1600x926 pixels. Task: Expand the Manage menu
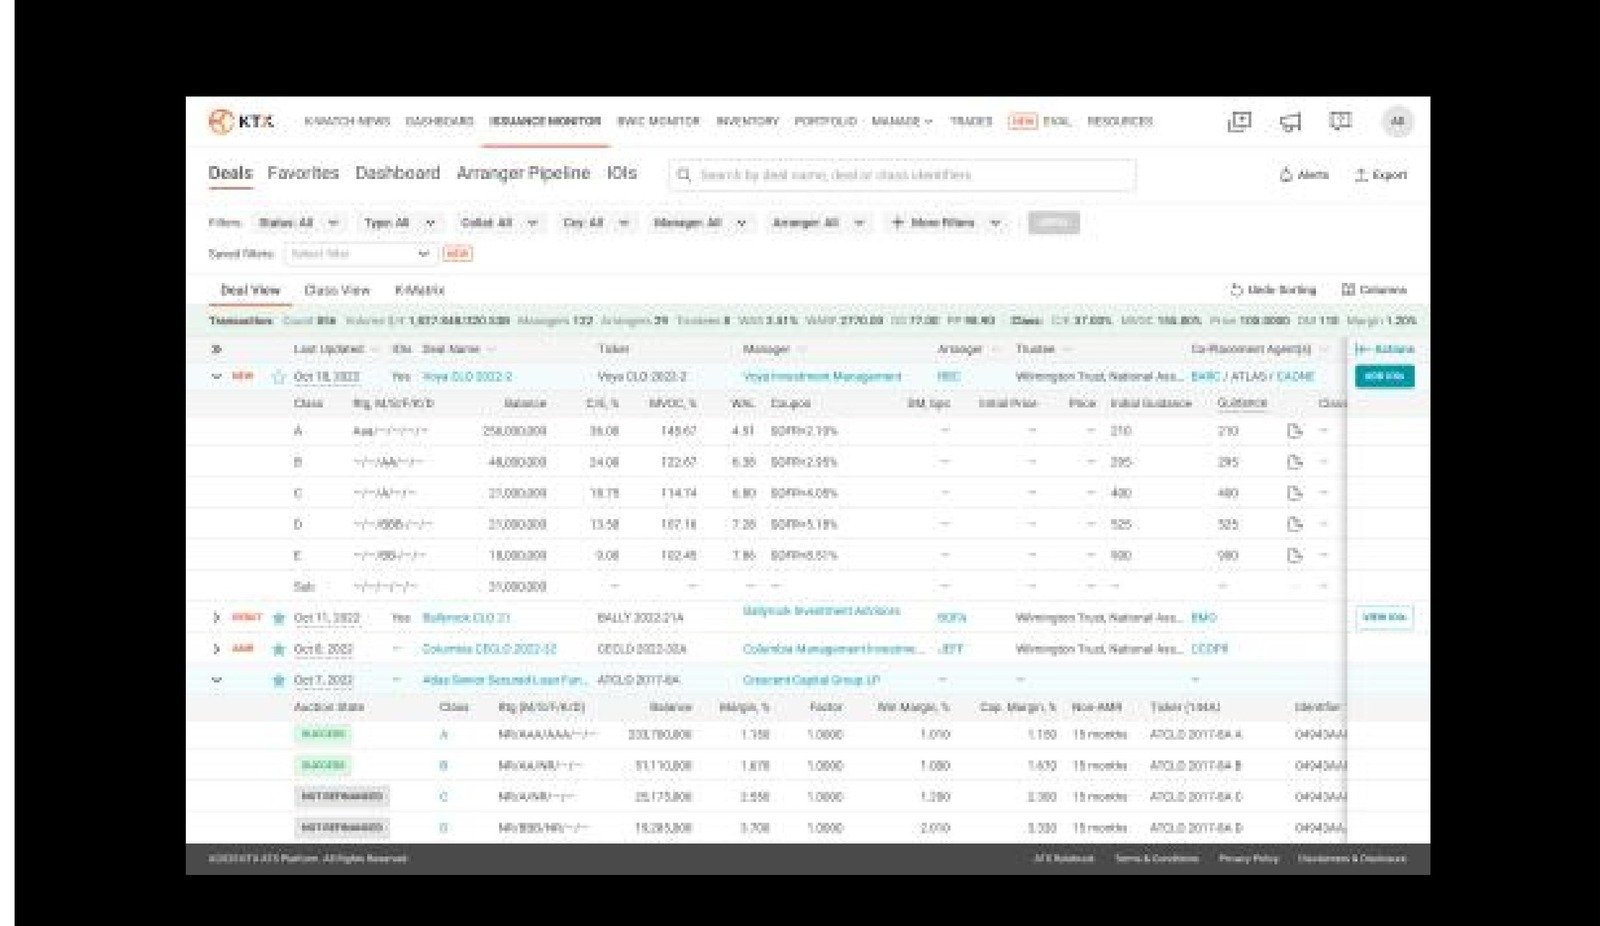(x=901, y=121)
